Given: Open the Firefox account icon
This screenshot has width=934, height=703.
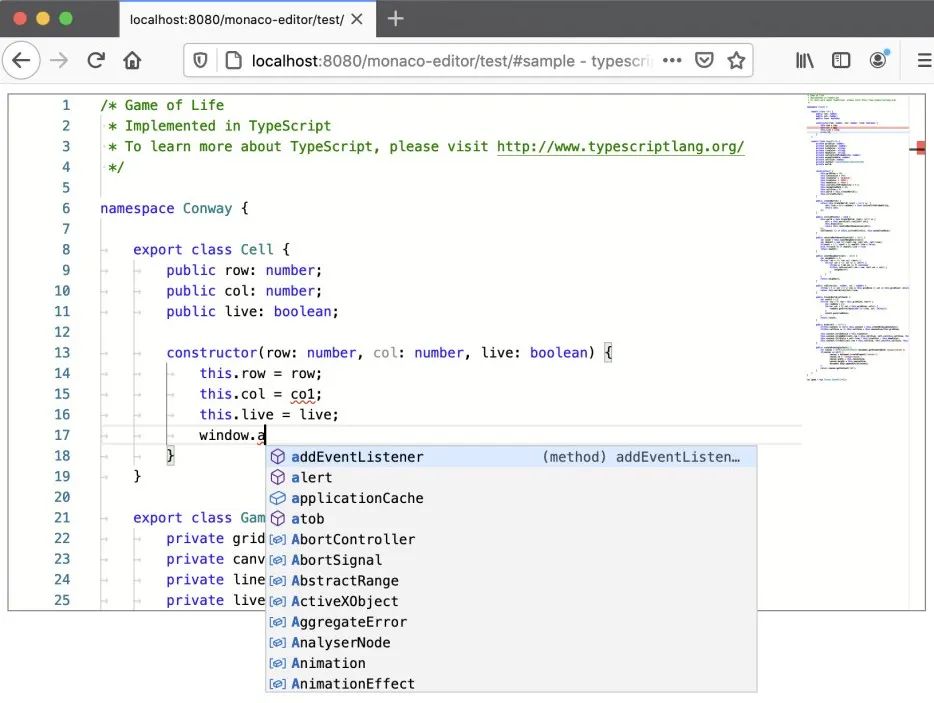Looking at the screenshot, I should click(878, 60).
